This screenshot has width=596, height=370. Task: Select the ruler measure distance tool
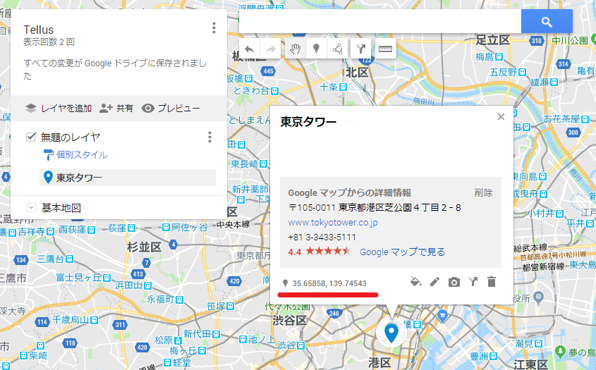pos(385,49)
